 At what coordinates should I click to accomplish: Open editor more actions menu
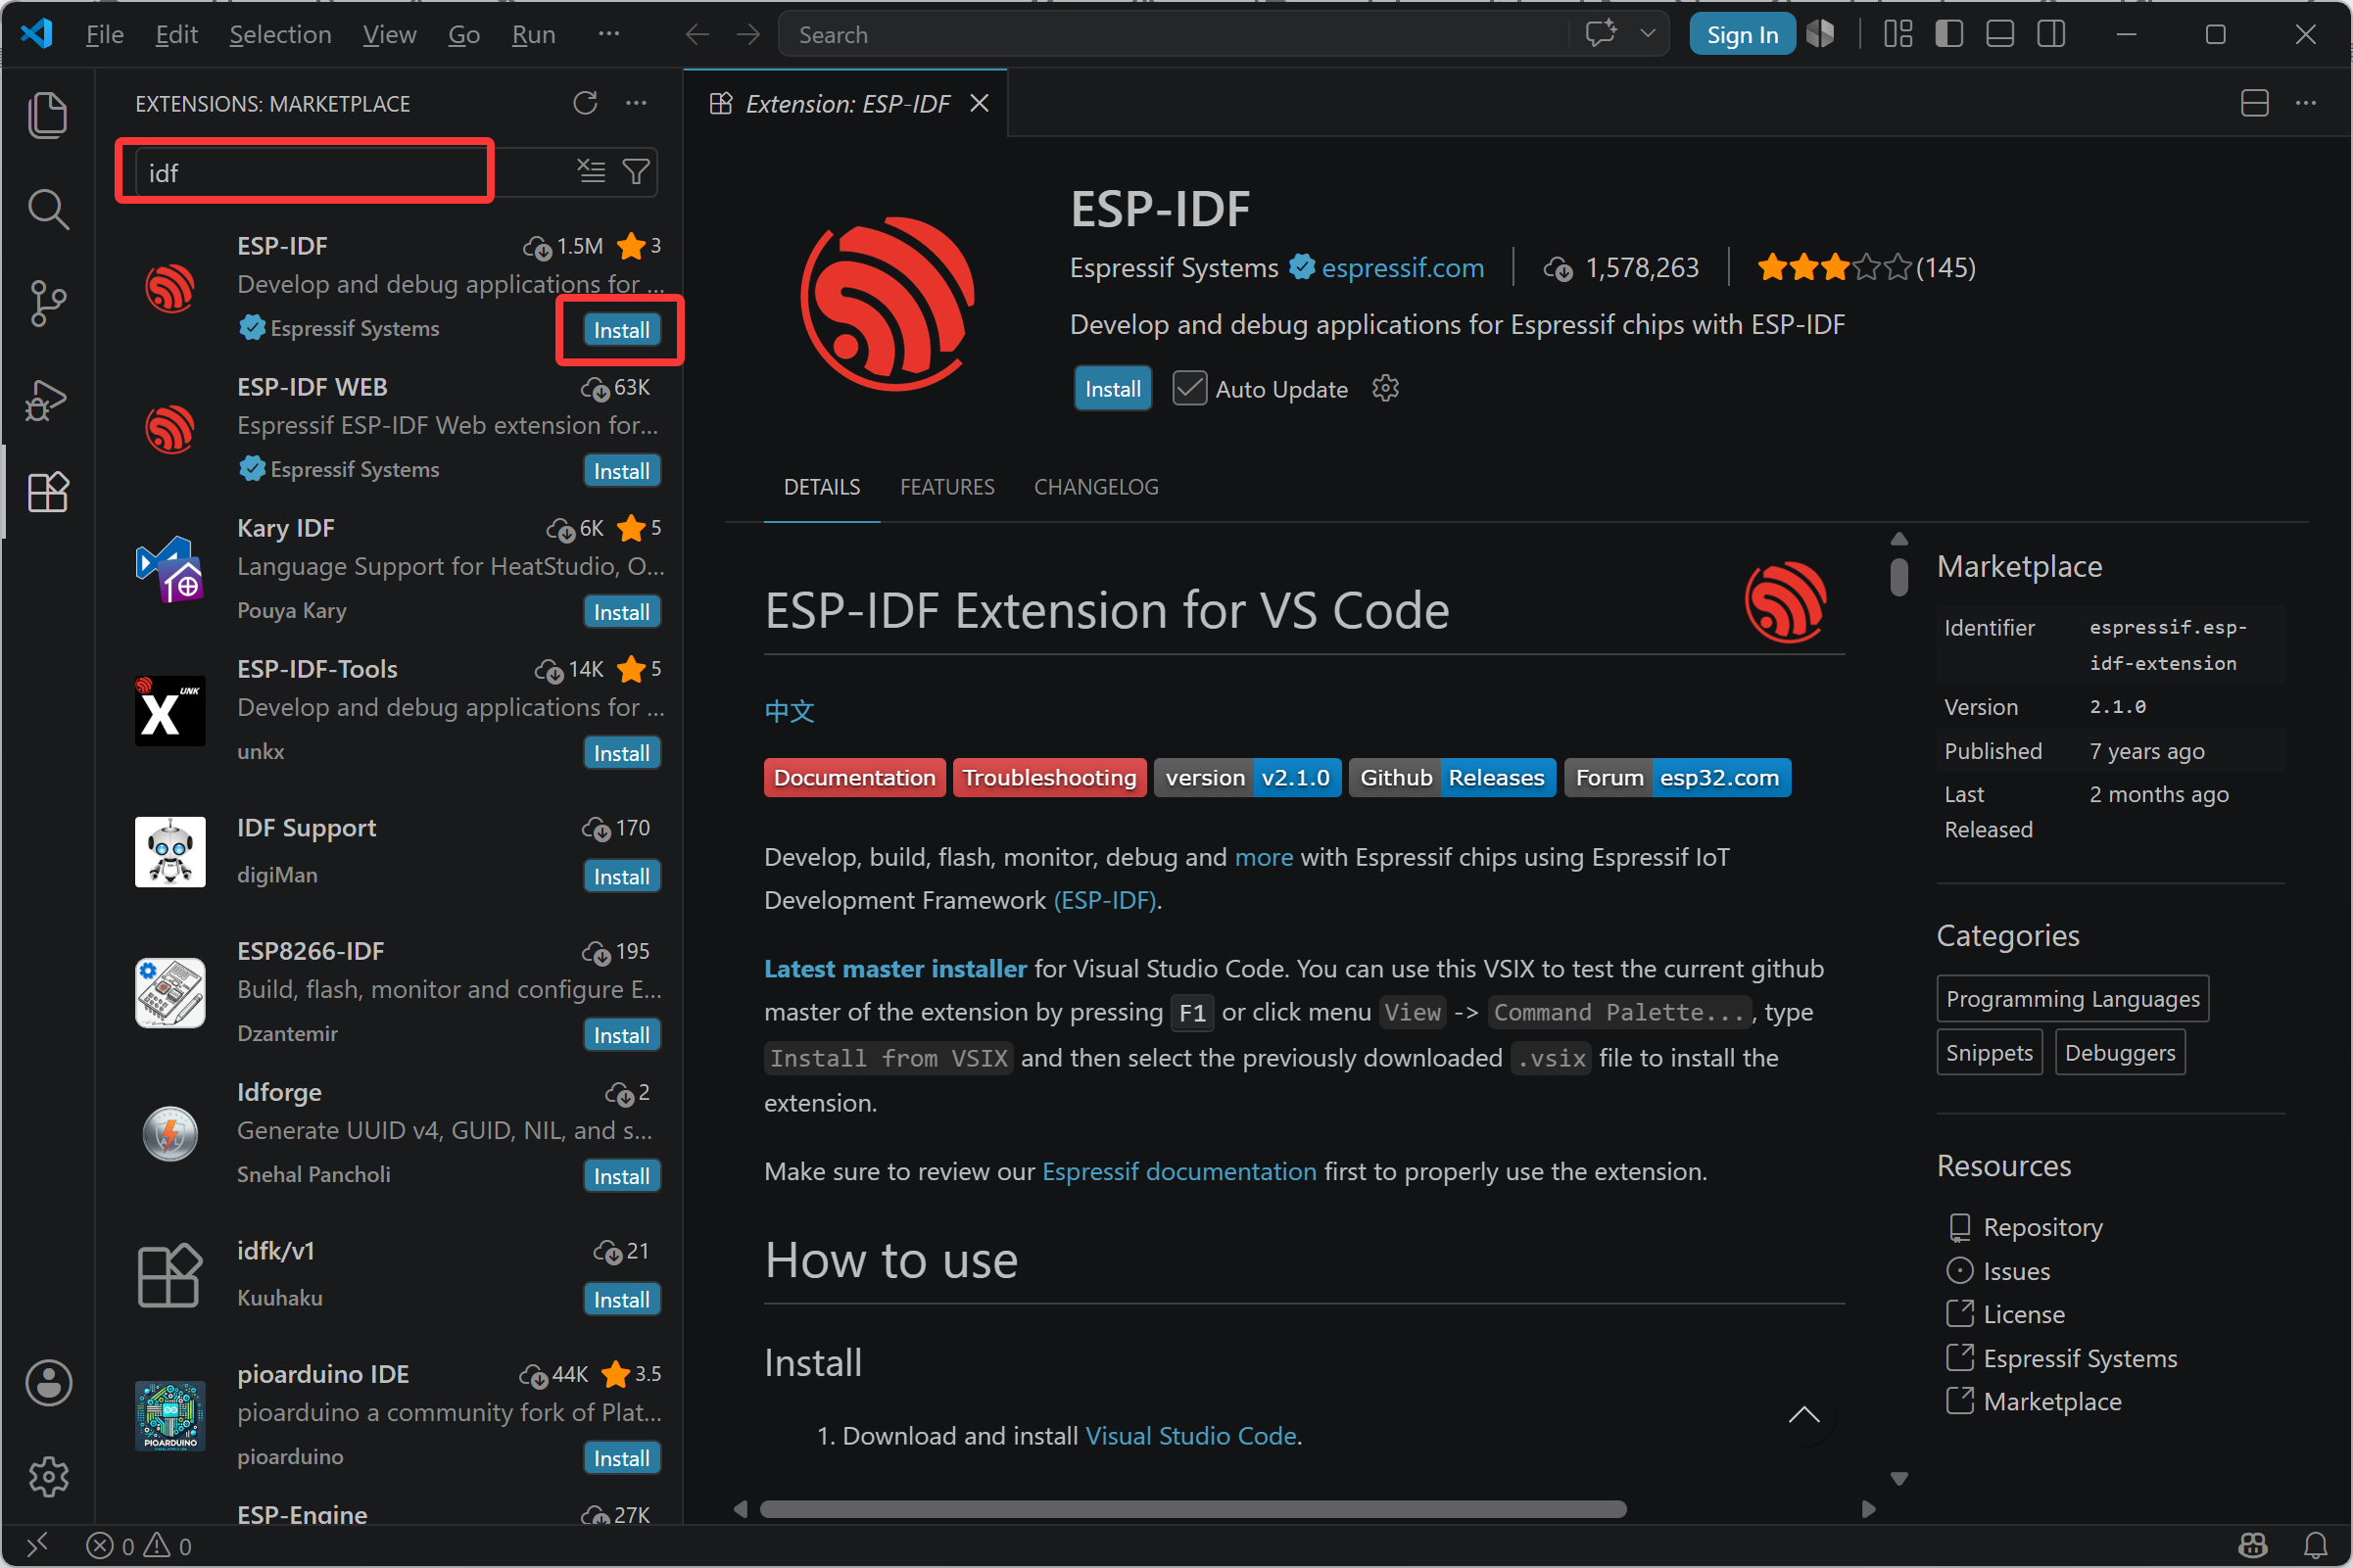(x=2306, y=103)
